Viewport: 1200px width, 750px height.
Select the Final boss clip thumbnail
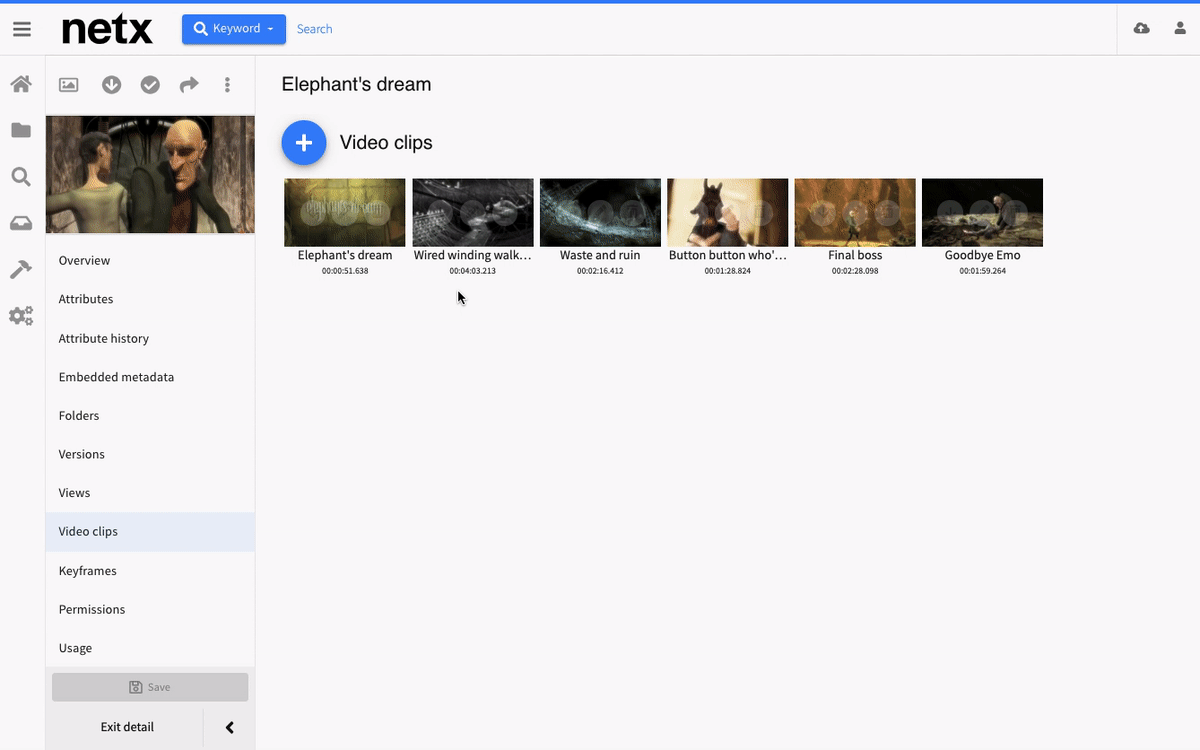(x=855, y=212)
